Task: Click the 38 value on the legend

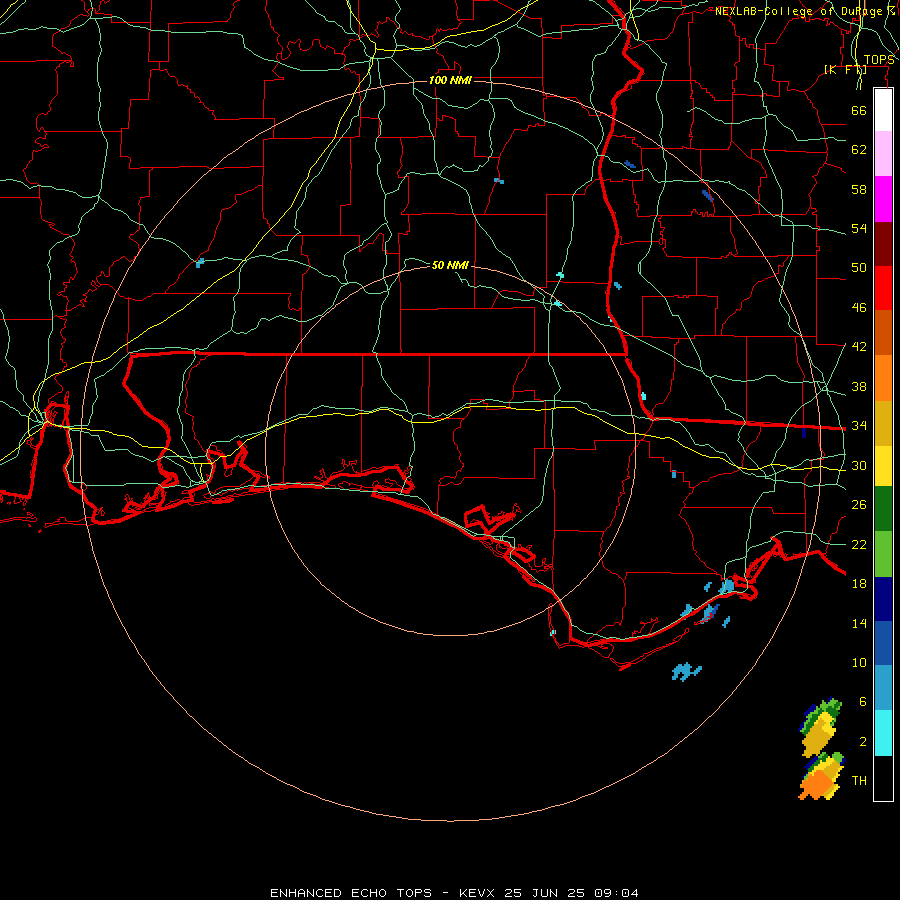Action: click(x=859, y=386)
